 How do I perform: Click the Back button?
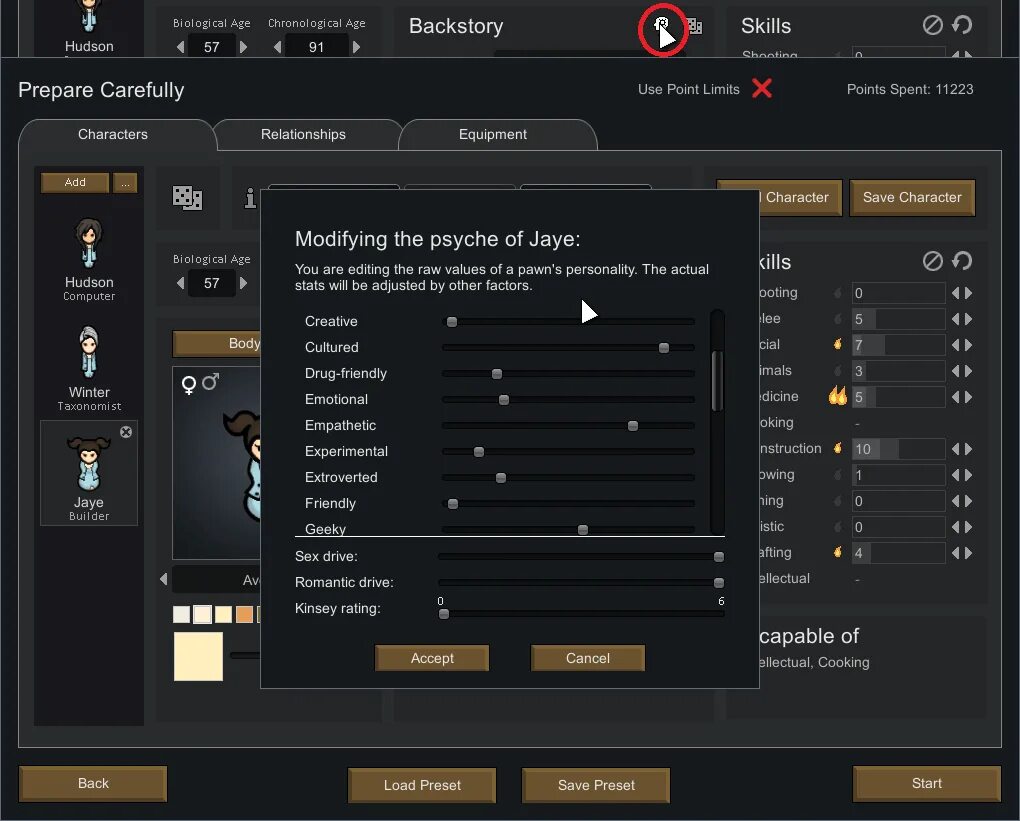click(93, 783)
